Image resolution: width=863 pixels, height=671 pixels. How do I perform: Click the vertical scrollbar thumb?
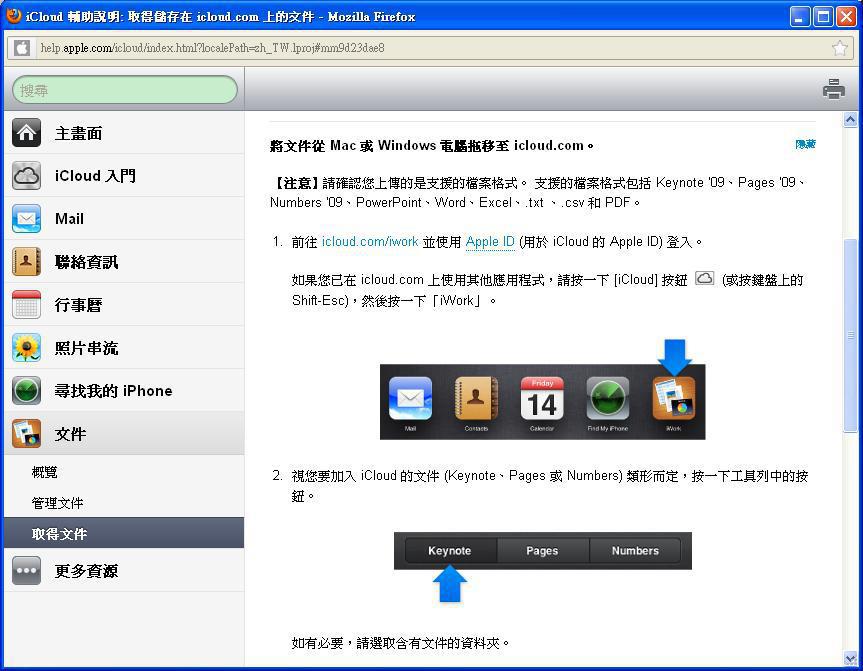point(850,335)
